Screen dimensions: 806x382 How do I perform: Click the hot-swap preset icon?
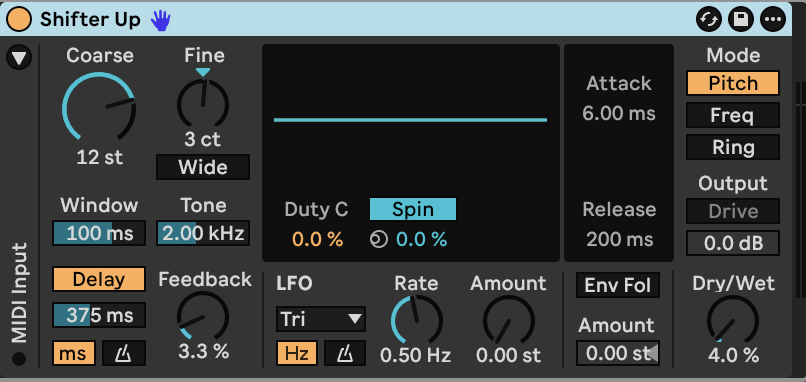[709, 20]
